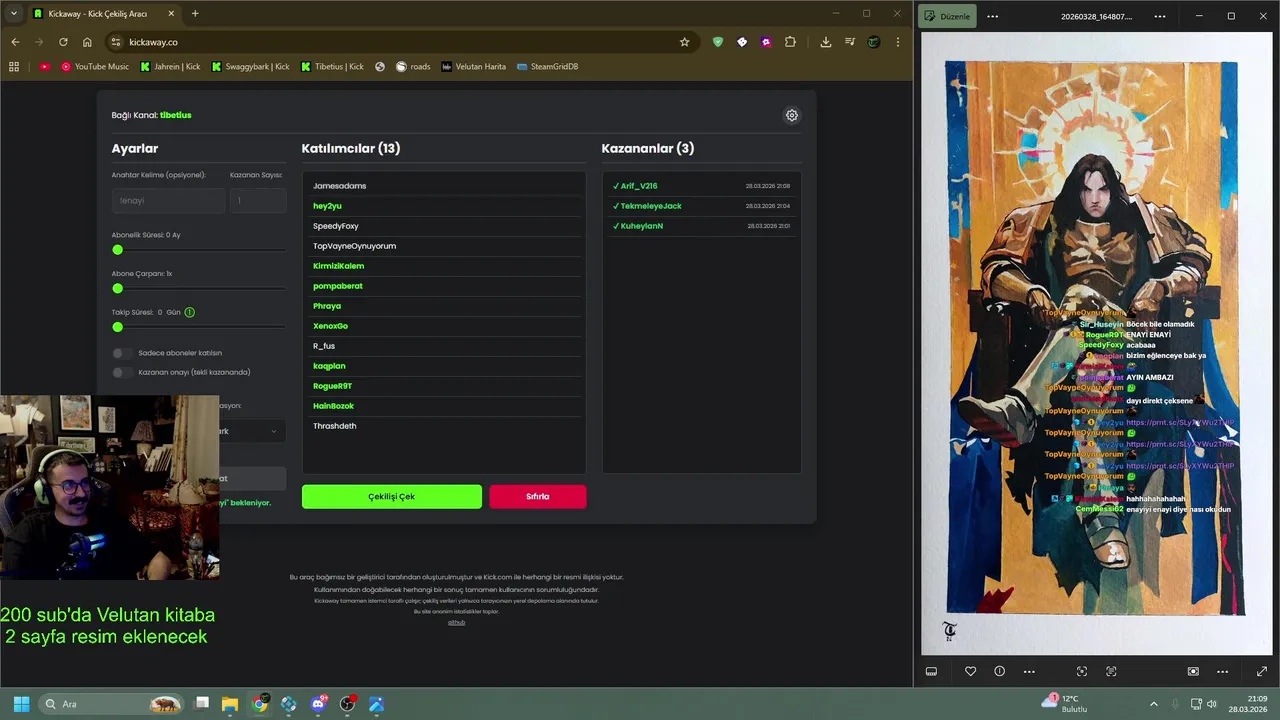This screenshot has width=1280, height=720.
Task: Adjust Abone Çarpanı slider handle
Action: tap(117, 289)
